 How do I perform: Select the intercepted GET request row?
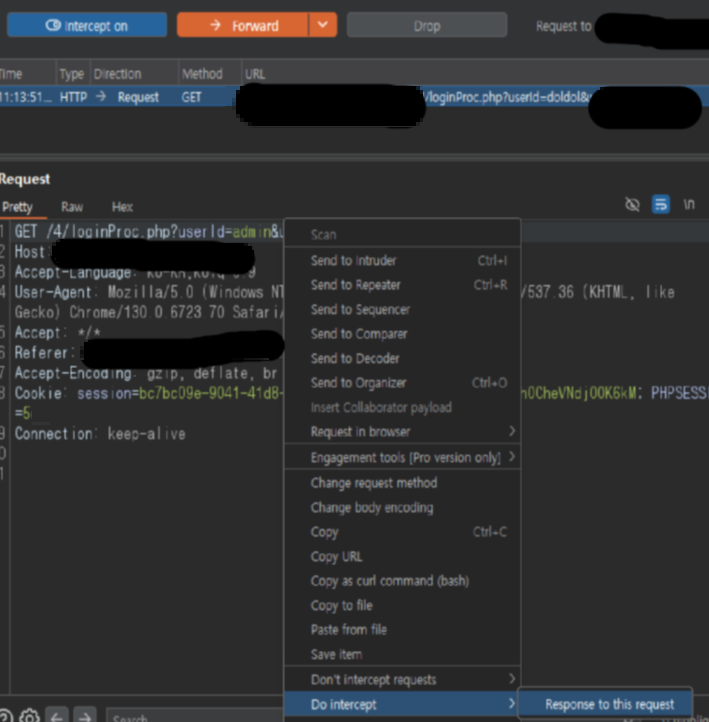click(354, 97)
